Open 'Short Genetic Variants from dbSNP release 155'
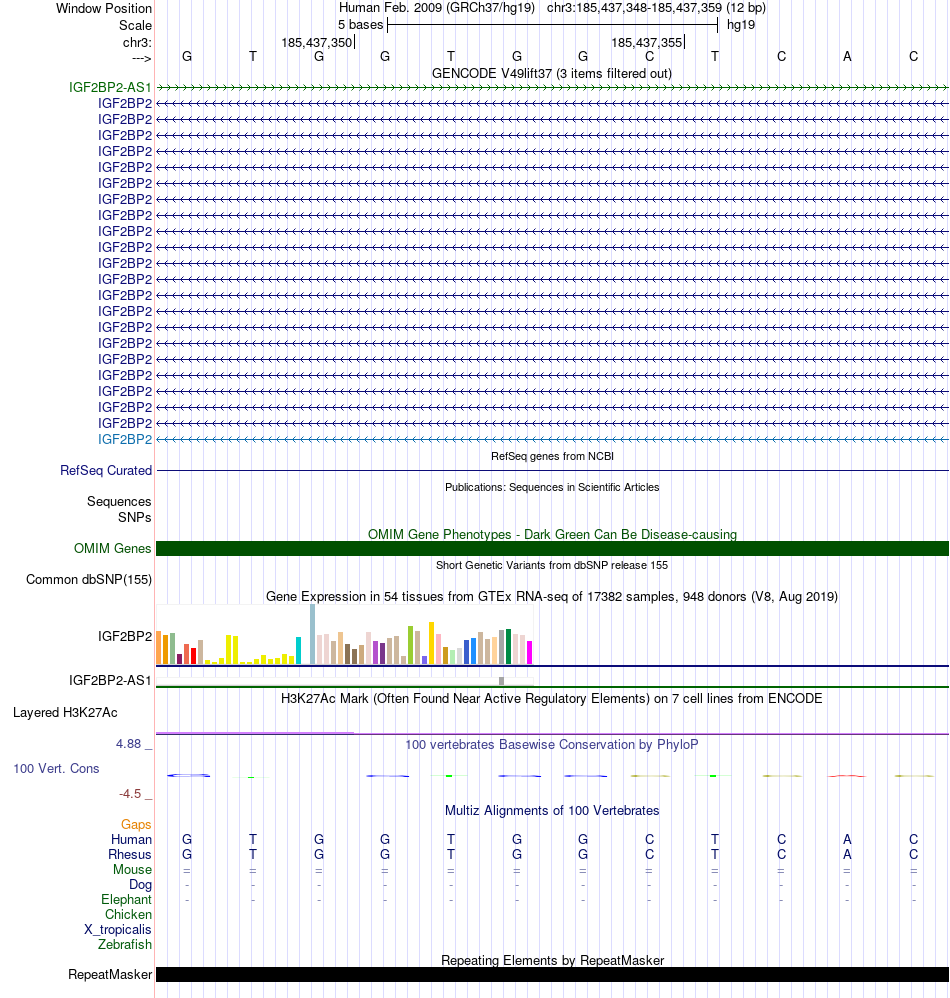 click(552, 565)
